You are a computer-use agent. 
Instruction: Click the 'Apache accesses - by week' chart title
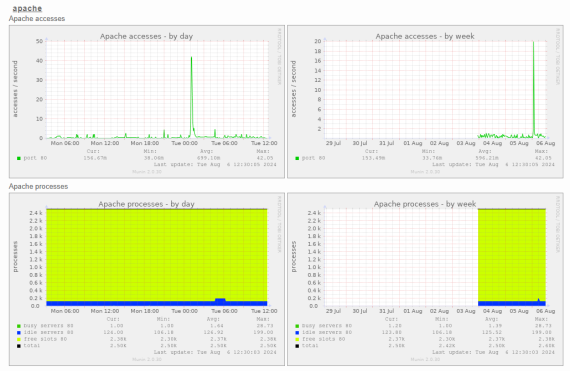[425, 36]
